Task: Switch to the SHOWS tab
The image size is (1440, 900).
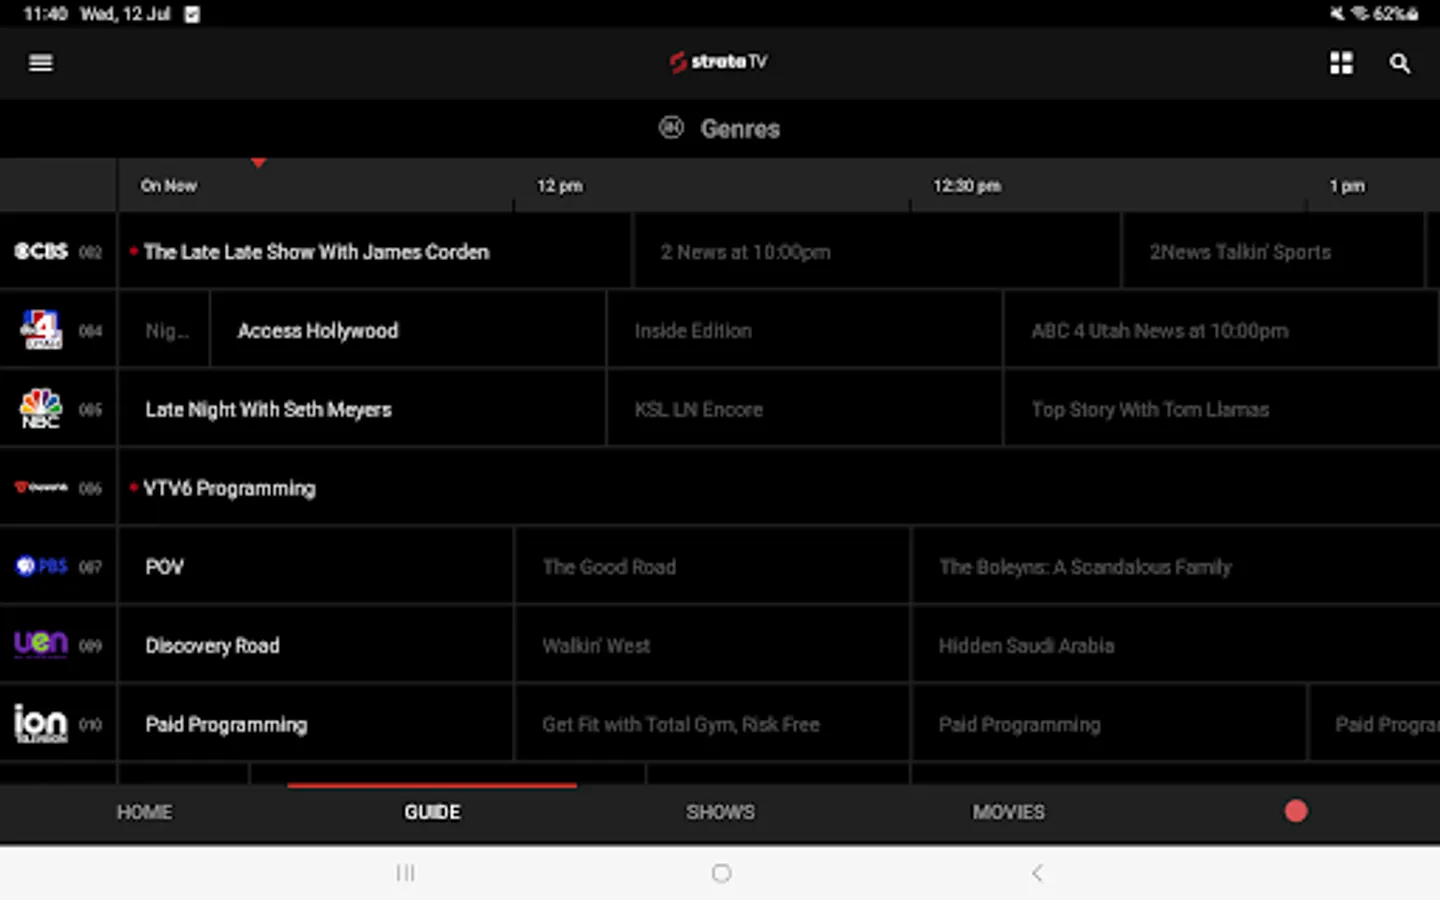Action: [720, 812]
